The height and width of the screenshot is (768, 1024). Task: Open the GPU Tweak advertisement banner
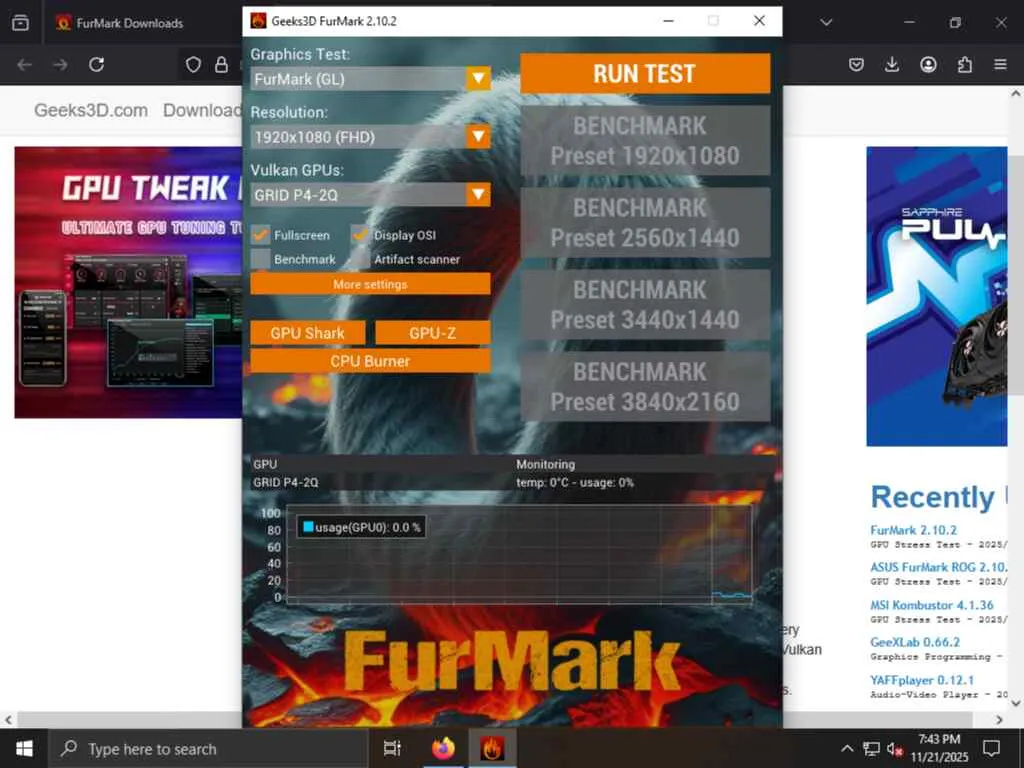128,282
